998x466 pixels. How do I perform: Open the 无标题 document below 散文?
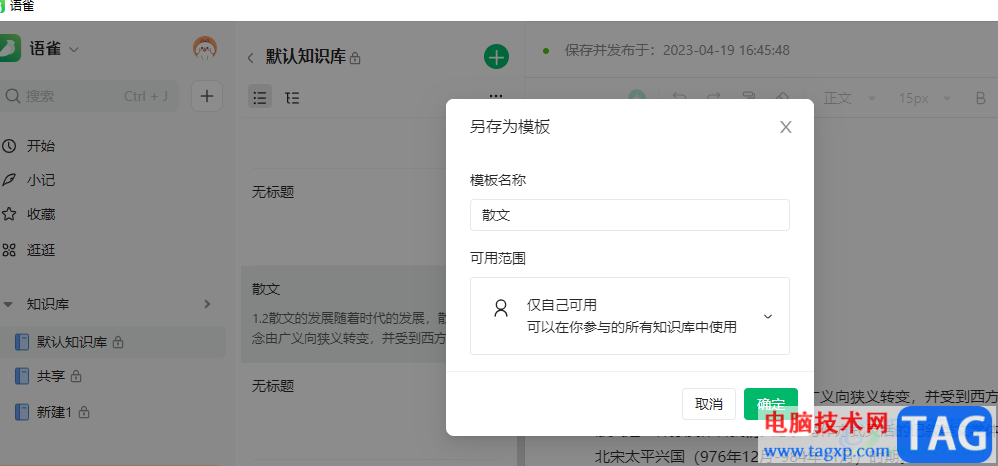tap(273, 385)
